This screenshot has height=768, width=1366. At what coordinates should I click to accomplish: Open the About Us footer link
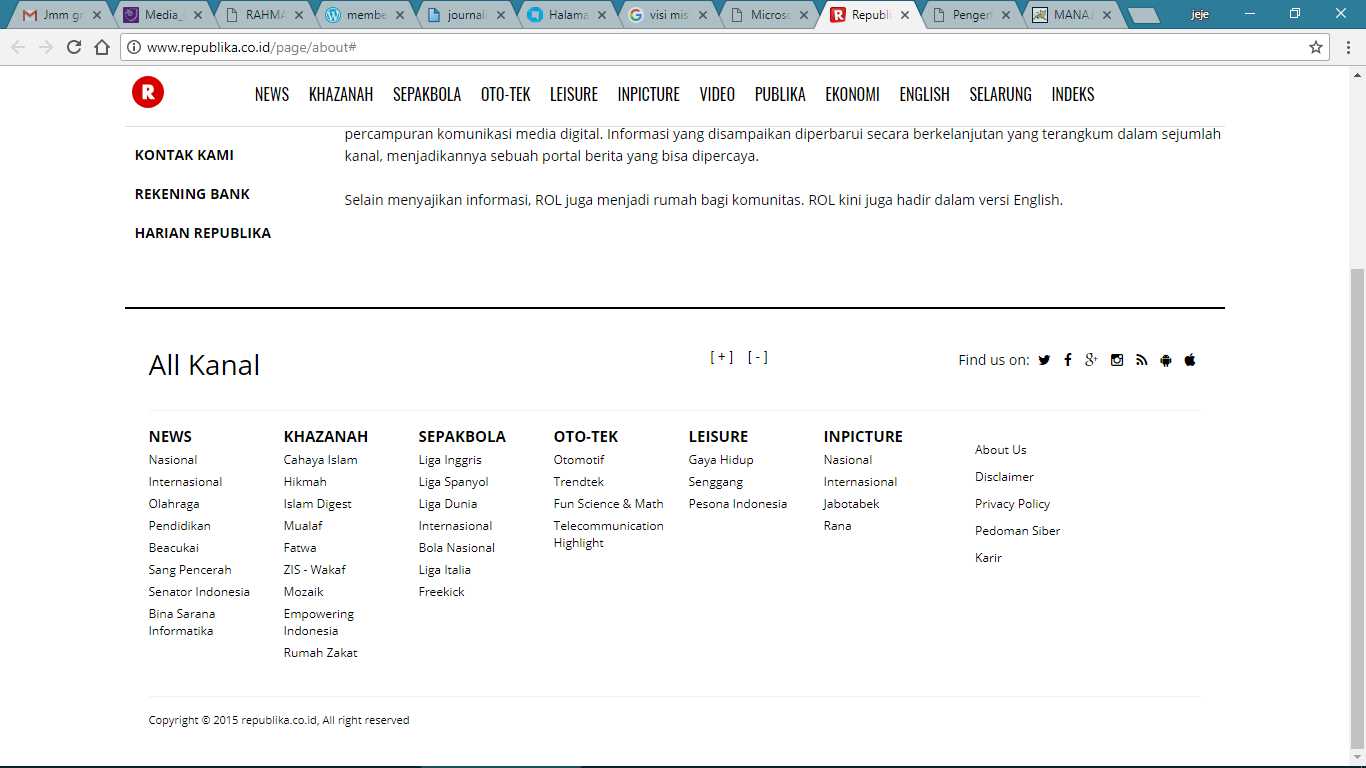pyautogui.click(x=1001, y=450)
